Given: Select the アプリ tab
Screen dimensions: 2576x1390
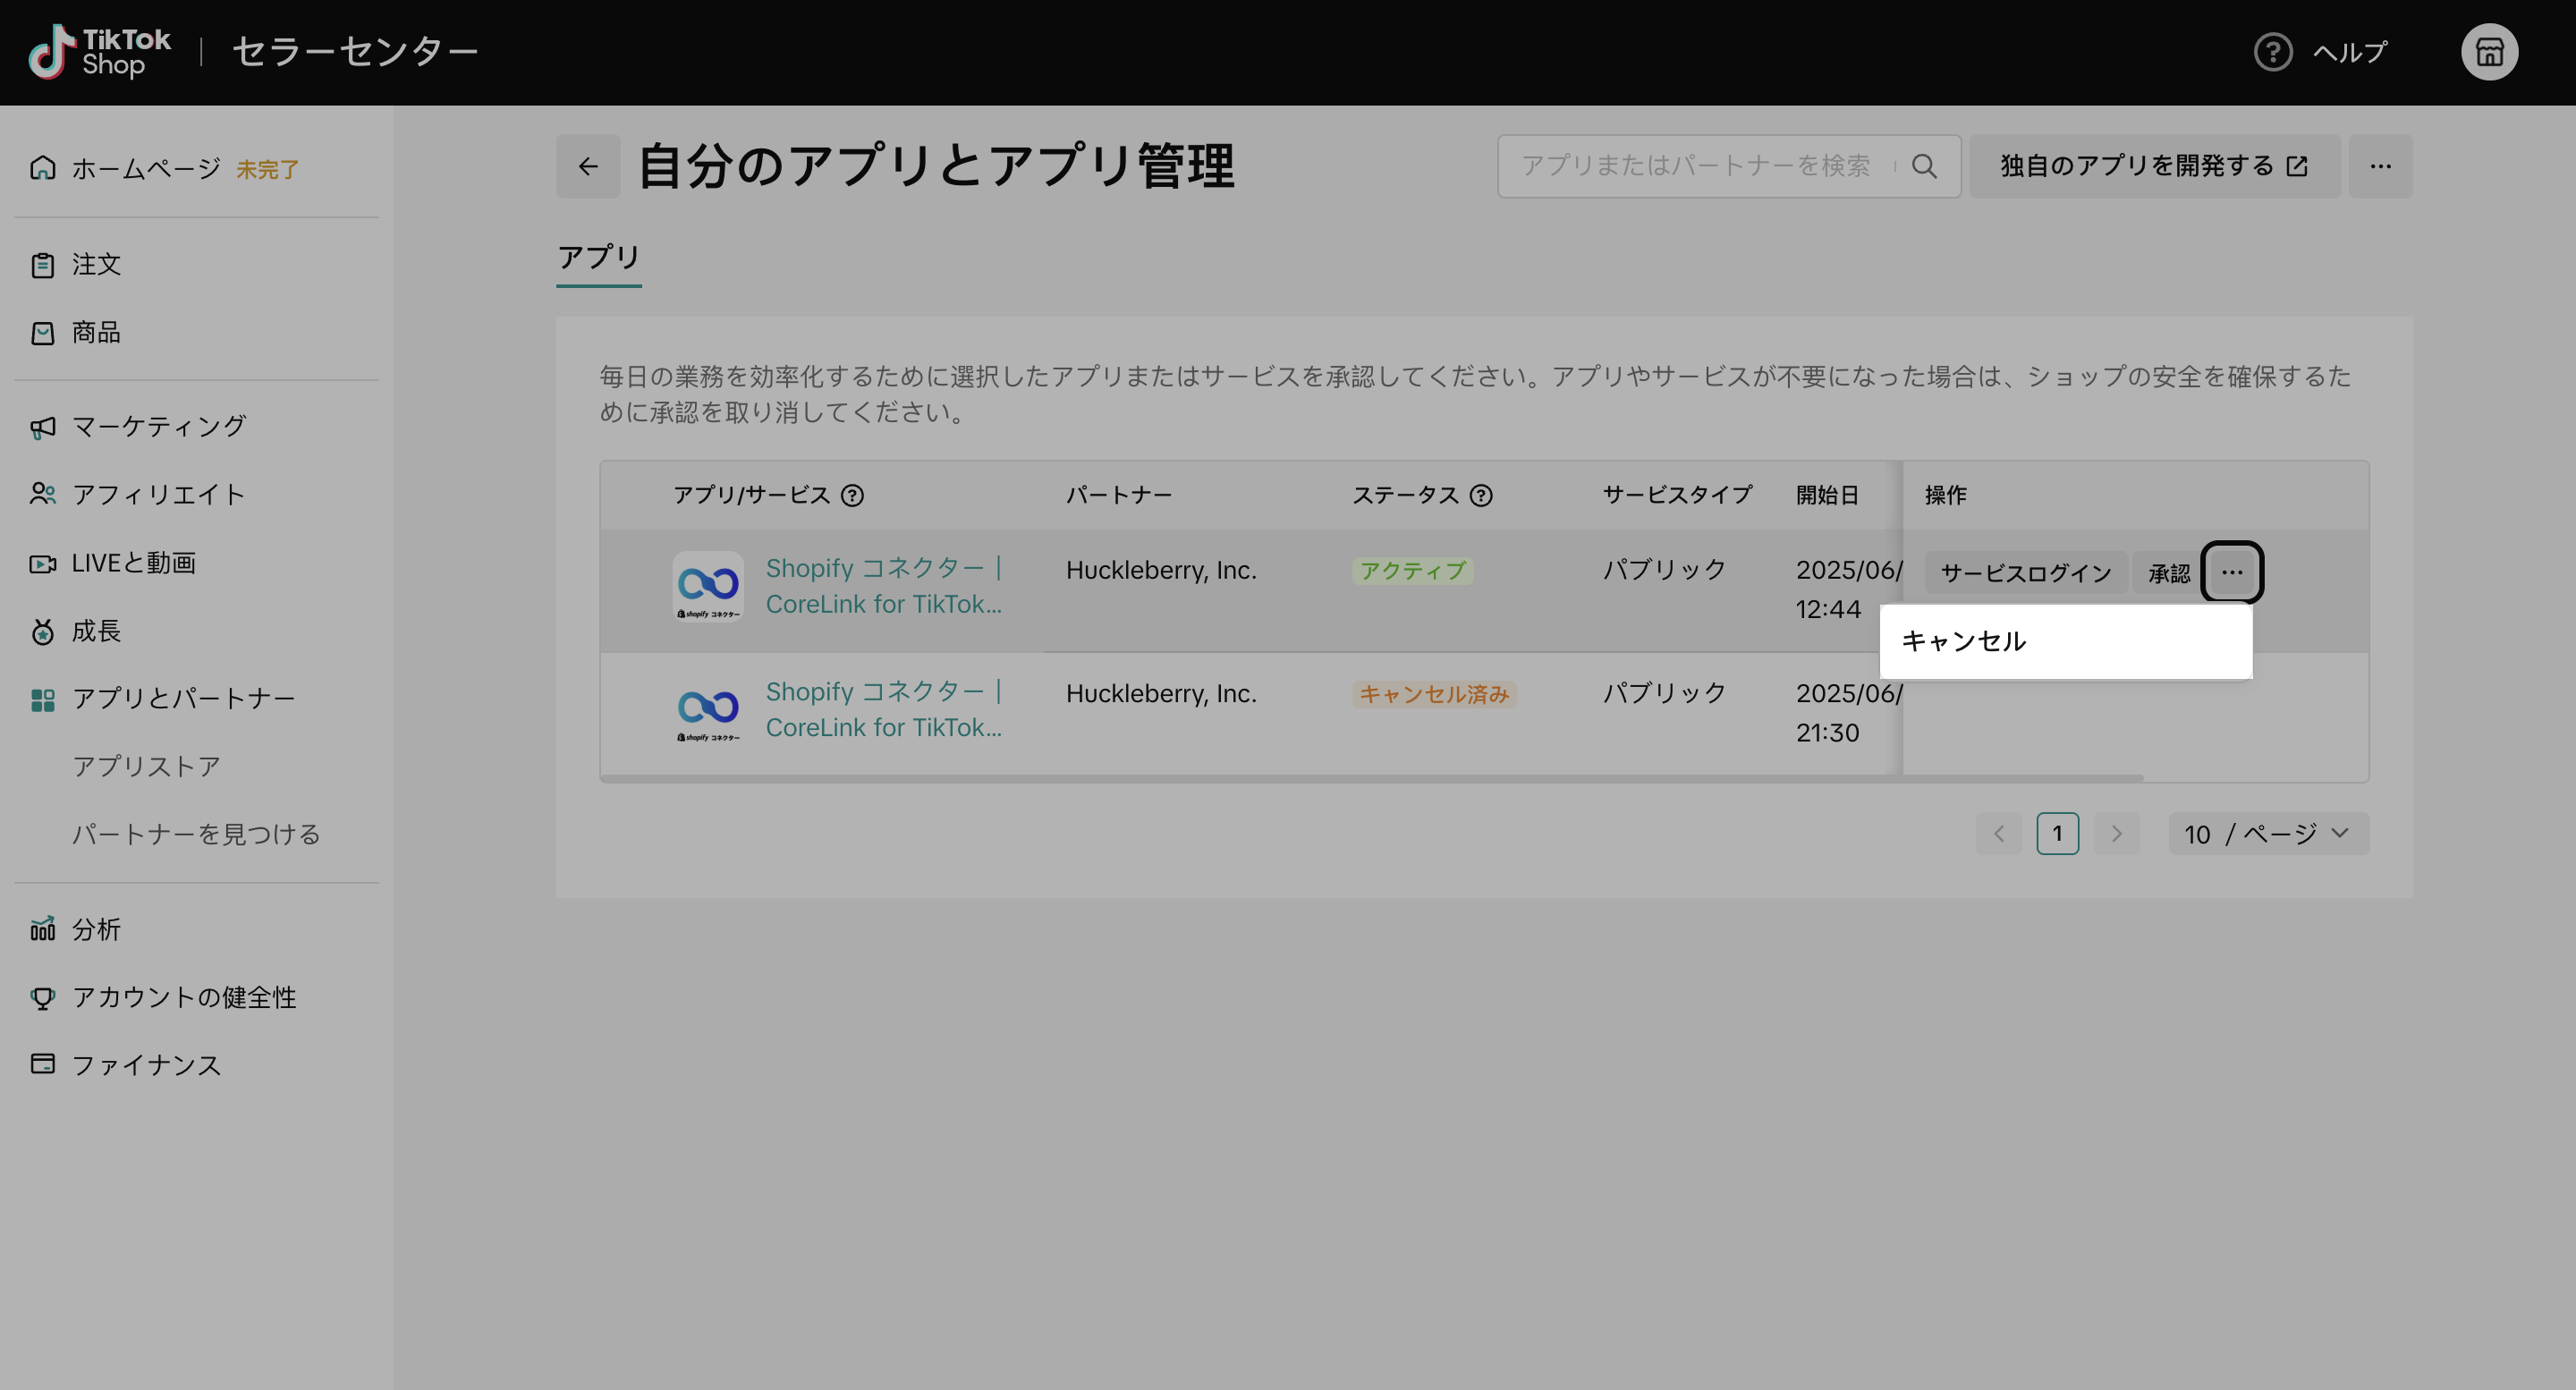Looking at the screenshot, I should point(598,258).
